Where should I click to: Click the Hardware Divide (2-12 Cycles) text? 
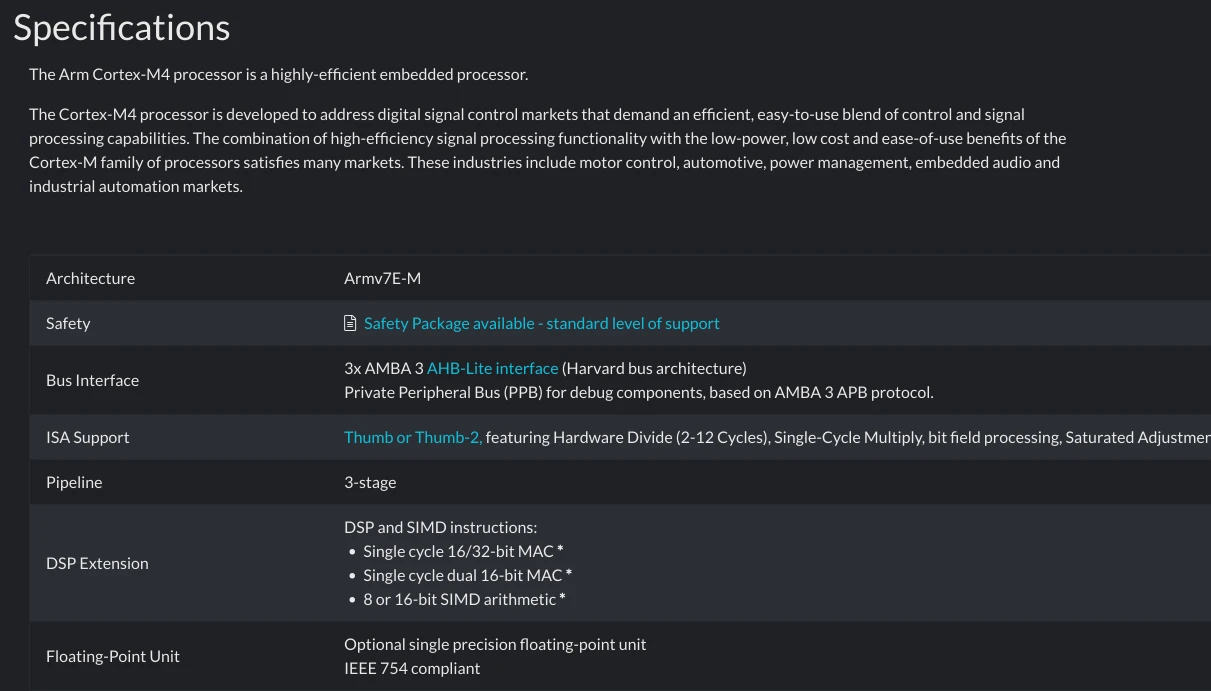(x=660, y=437)
